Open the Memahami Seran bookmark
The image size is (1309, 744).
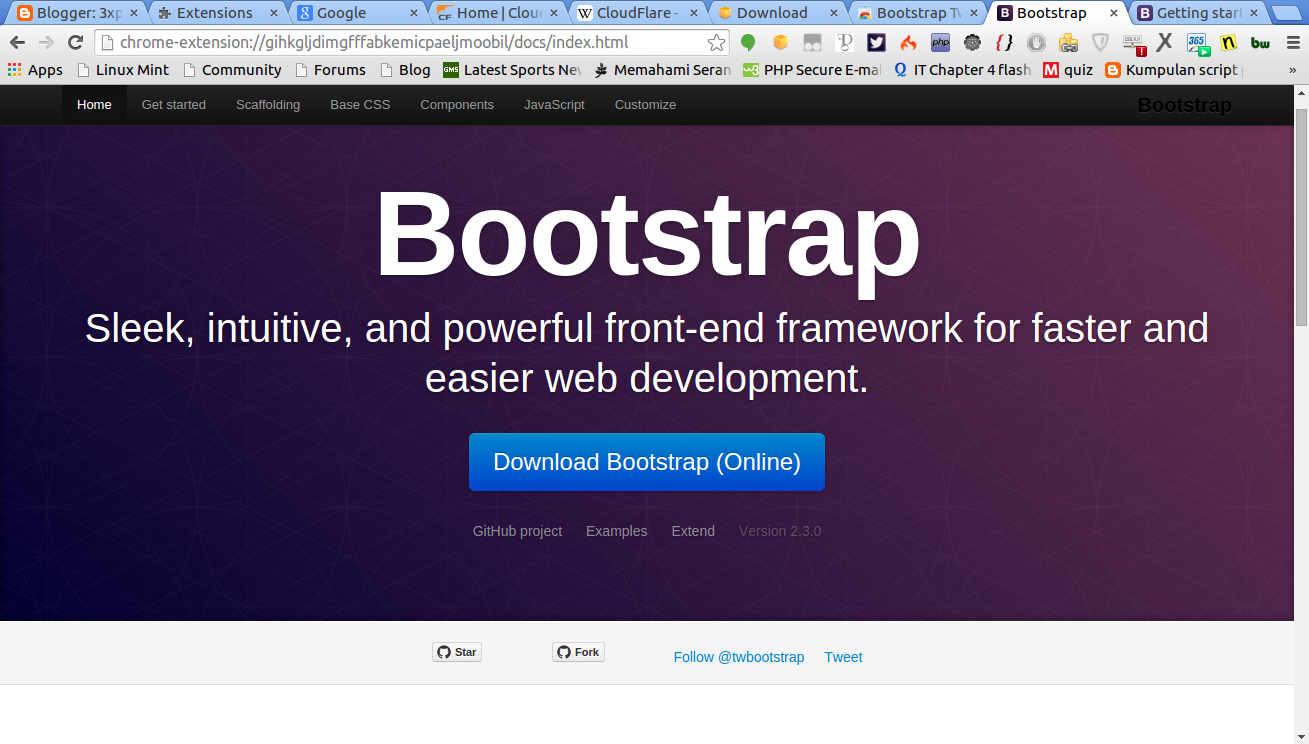point(662,70)
